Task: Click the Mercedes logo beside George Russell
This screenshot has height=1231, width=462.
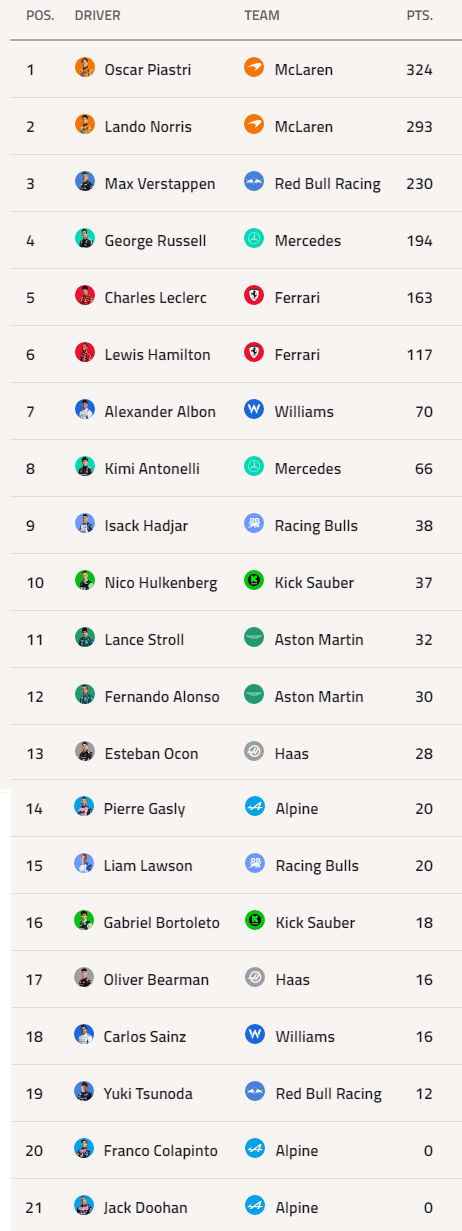Action: point(254,239)
